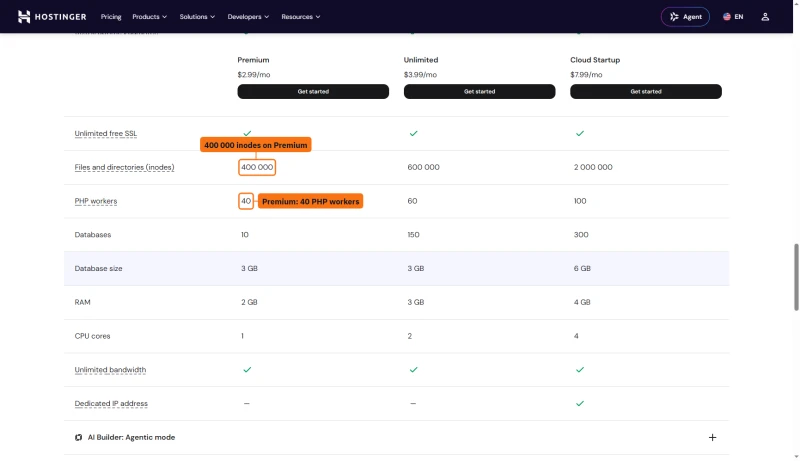Click the Hostinger logo
Image resolution: width=800 pixels, height=461 pixels.
point(52,17)
